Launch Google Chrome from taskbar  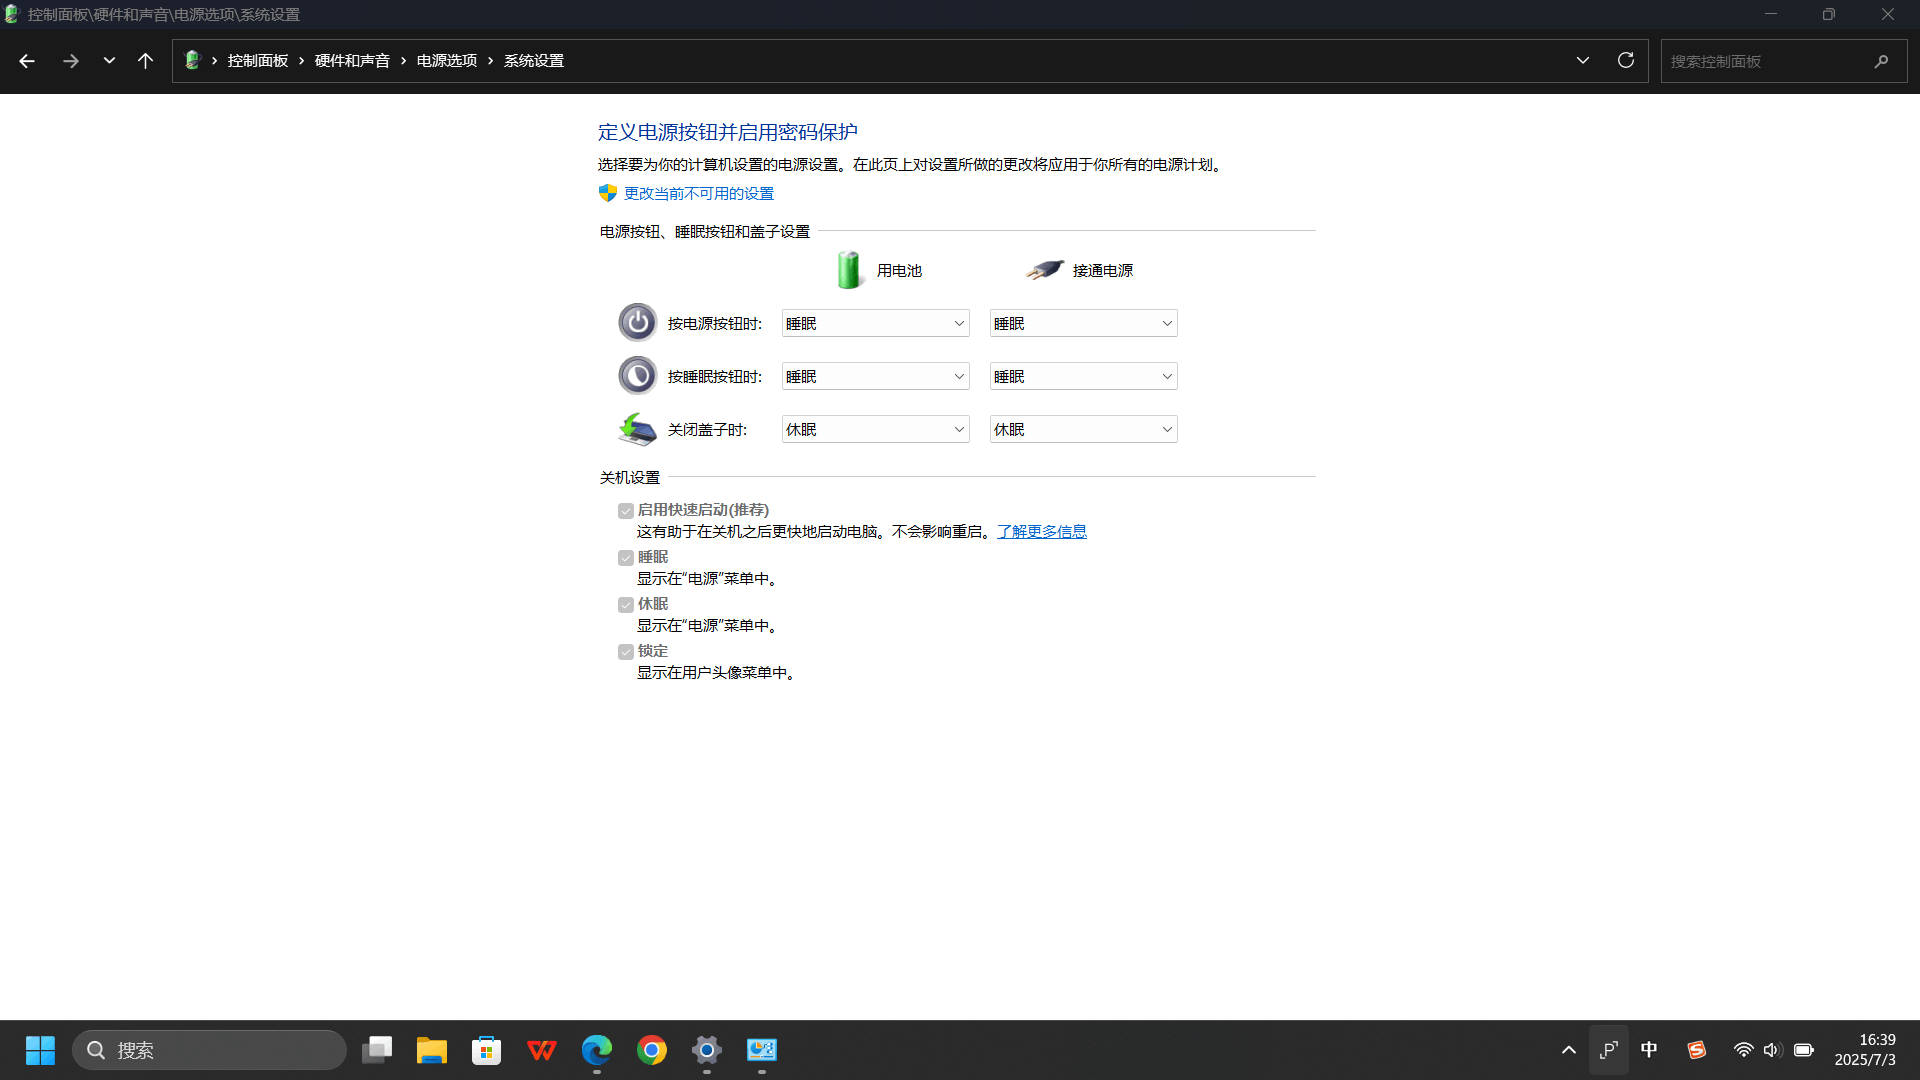pyautogui.click(x=652, y=1050)
